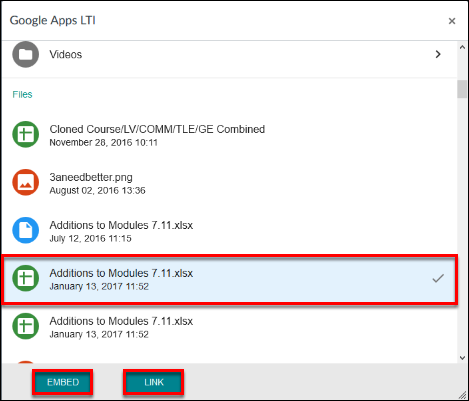This screenshot has height=401, width=469.
Task: Click the green spreadsheet icon for Cloned Course
Action: (26, 134)
